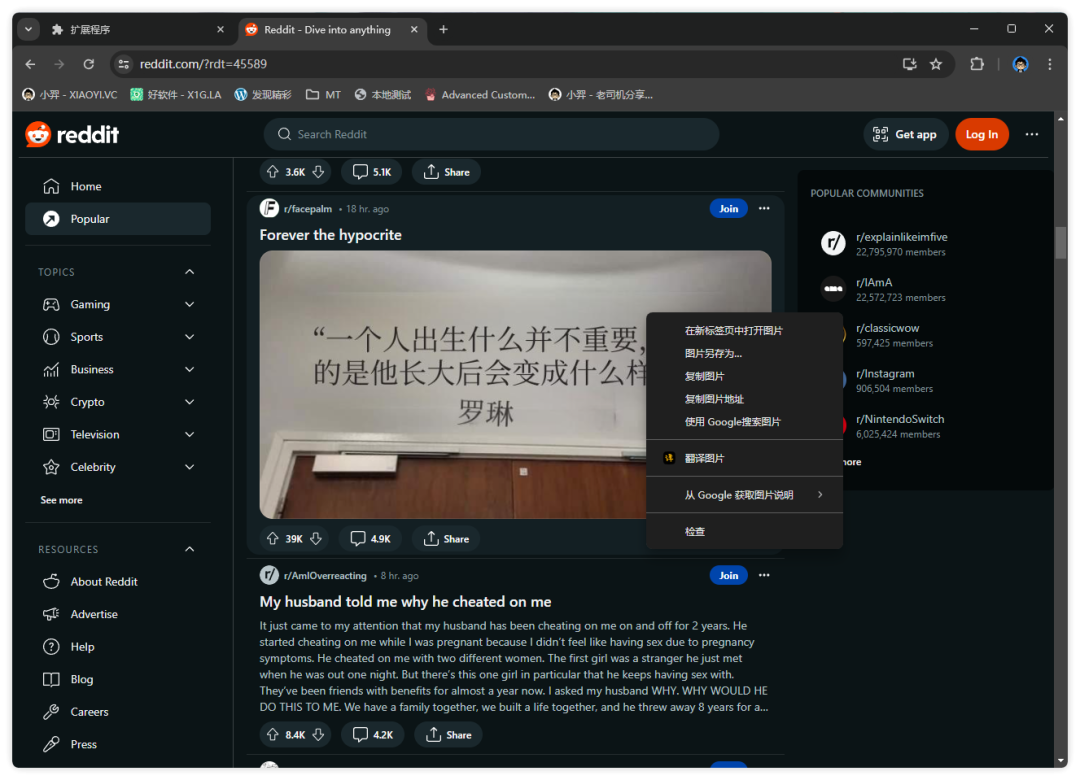Screen dimensions: 1080x780
Task: Expand the Crypto topic list
Action: tap(189, 402)
